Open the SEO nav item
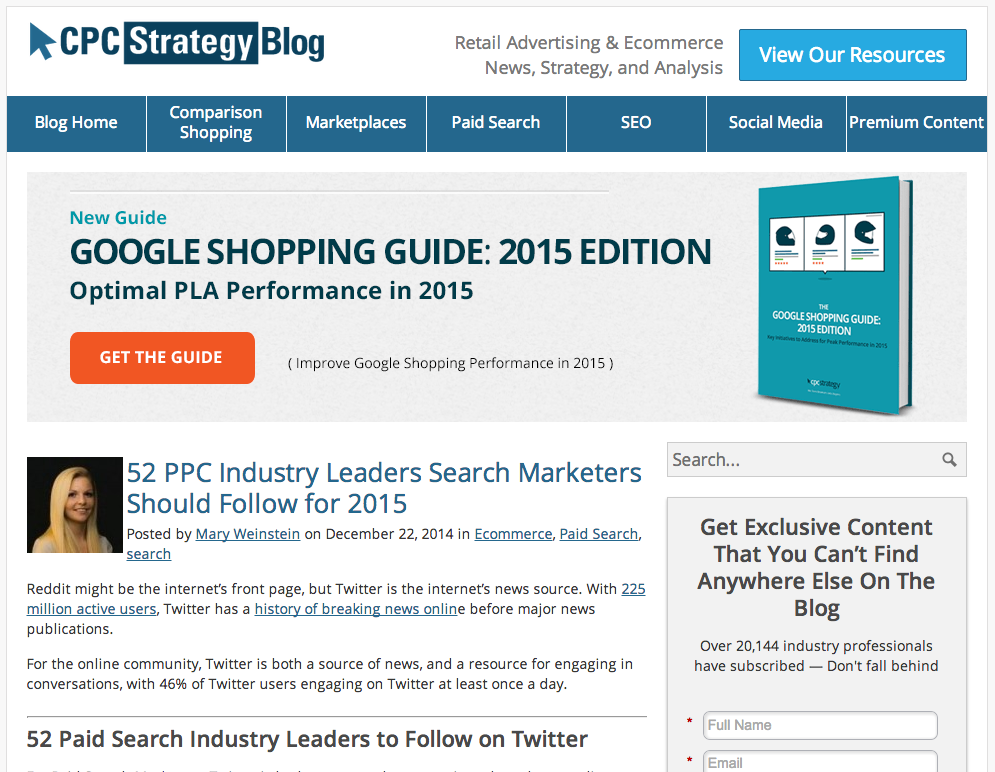 pos(636,123)
